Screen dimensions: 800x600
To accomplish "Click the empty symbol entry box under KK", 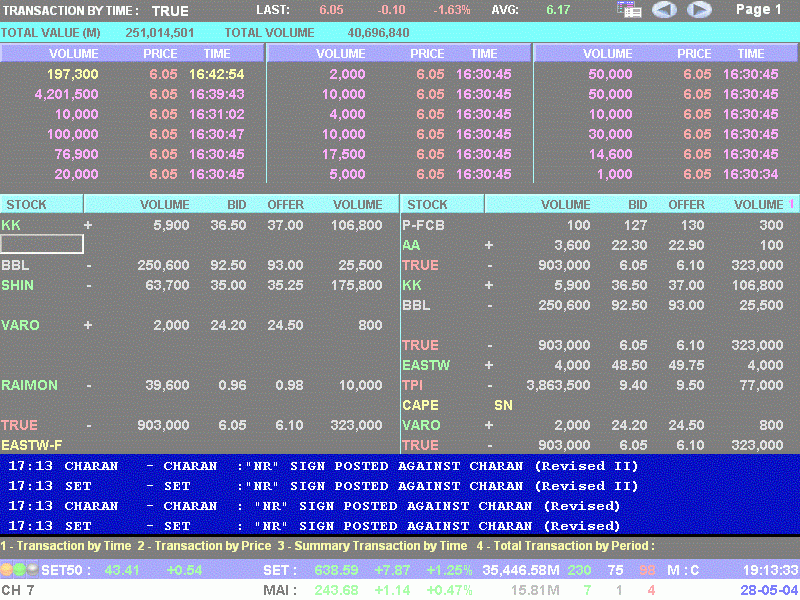I will (x=42, y=244).
